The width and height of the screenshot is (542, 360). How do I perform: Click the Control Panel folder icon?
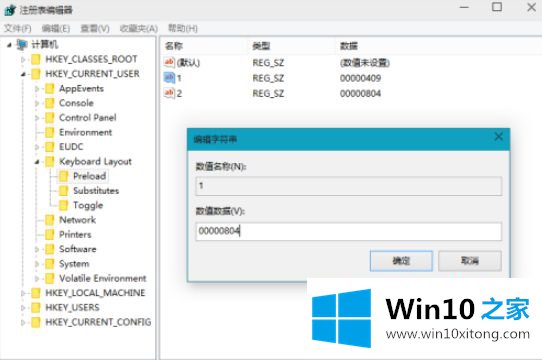tap(50, 118)
